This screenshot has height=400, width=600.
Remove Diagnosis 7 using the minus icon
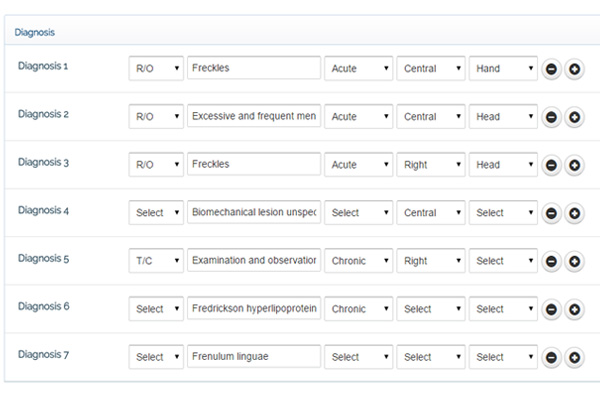click(x=551, y=357)
